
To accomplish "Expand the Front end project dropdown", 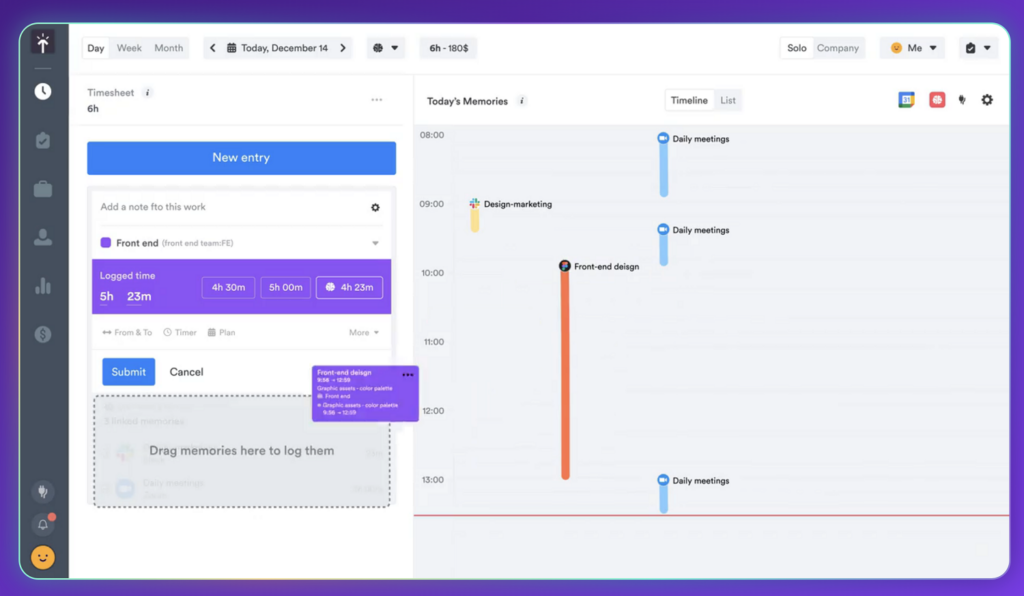I will click(375, 243).
